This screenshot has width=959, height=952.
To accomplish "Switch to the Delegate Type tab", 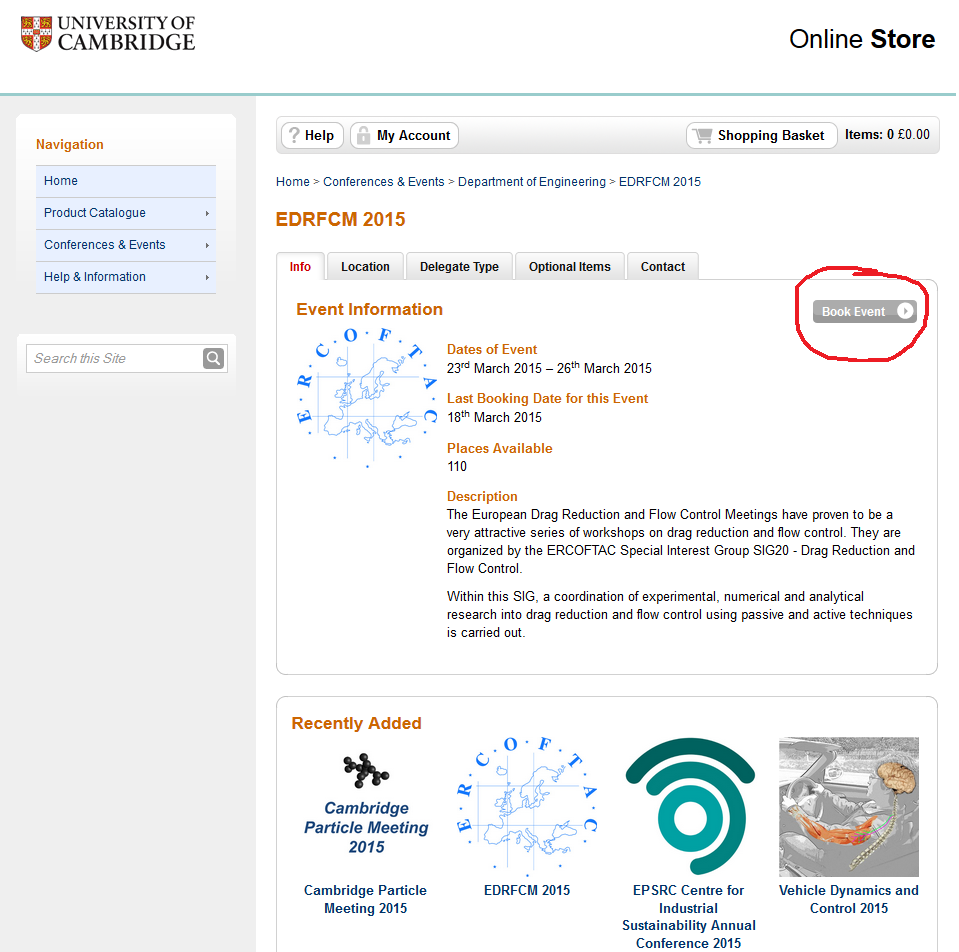I will coord(459,267).
